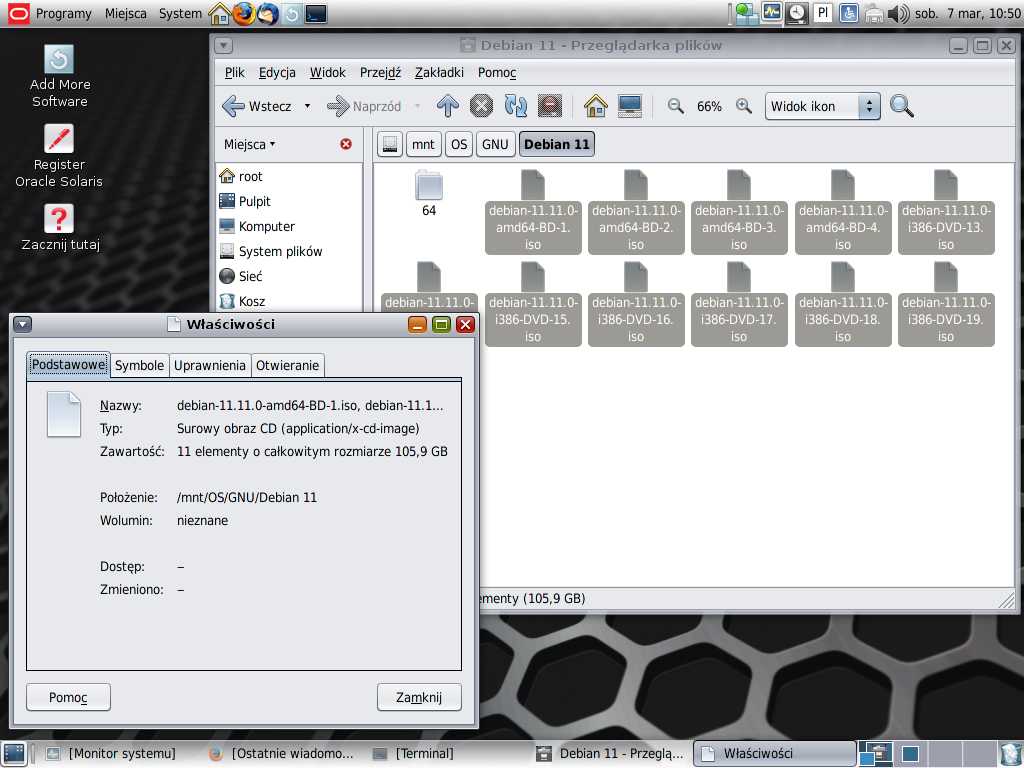1024x768 pixels.
Task: Switch to the Symbole tab
Action: 139,365
